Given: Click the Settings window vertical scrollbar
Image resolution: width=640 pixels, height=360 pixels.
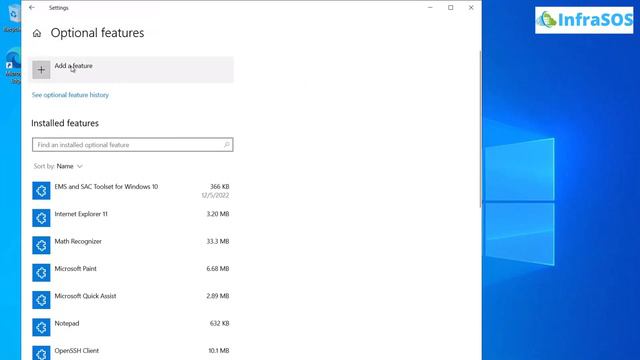Looking at the screenshot, I should 480,129.
